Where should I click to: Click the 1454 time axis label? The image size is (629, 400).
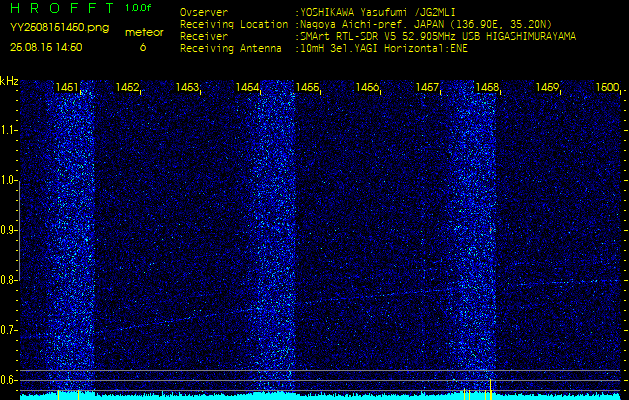[x=247, y=87]
